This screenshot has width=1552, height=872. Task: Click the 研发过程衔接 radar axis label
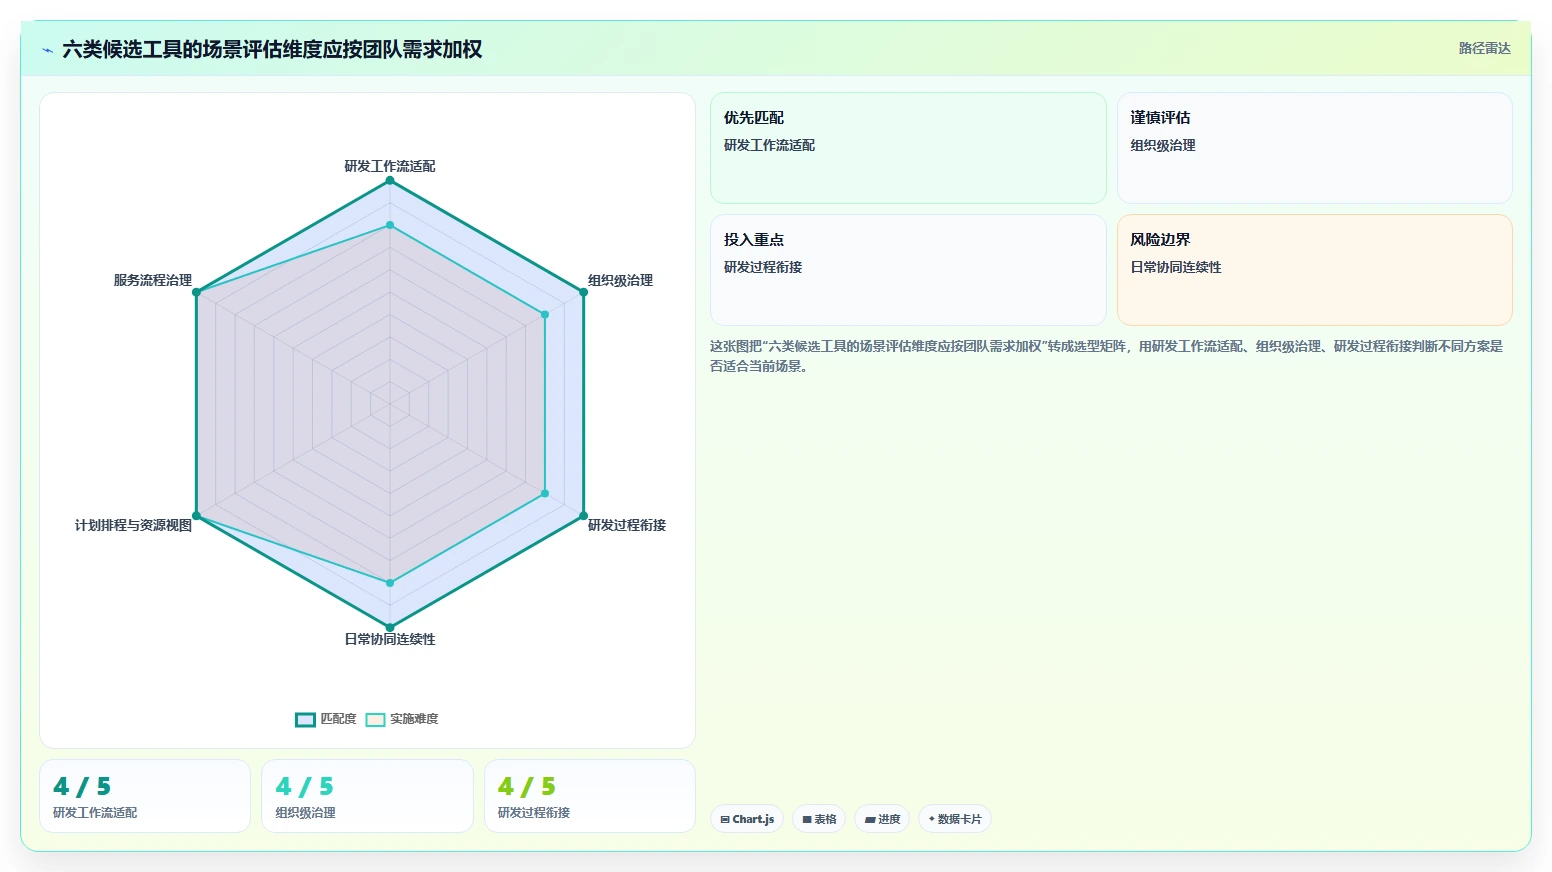point(627,525)
